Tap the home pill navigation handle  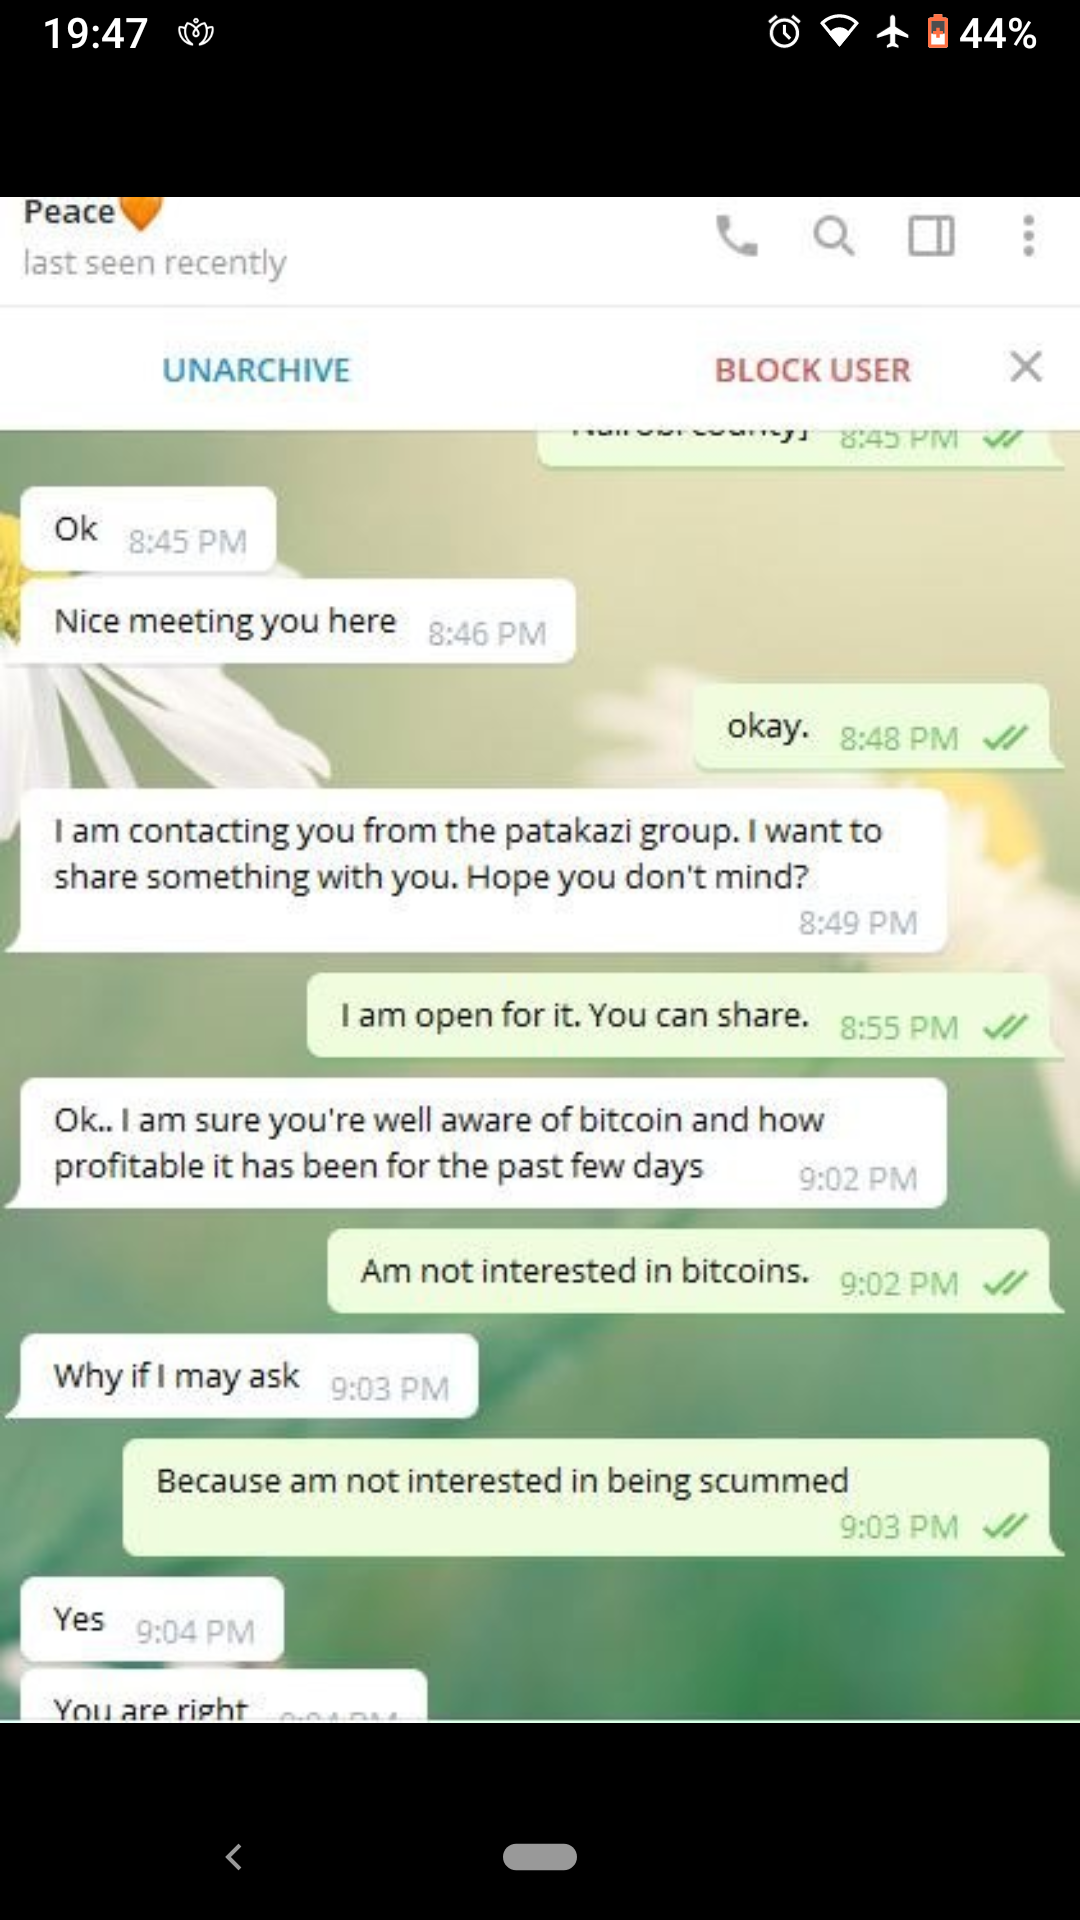pos(540,1857)
